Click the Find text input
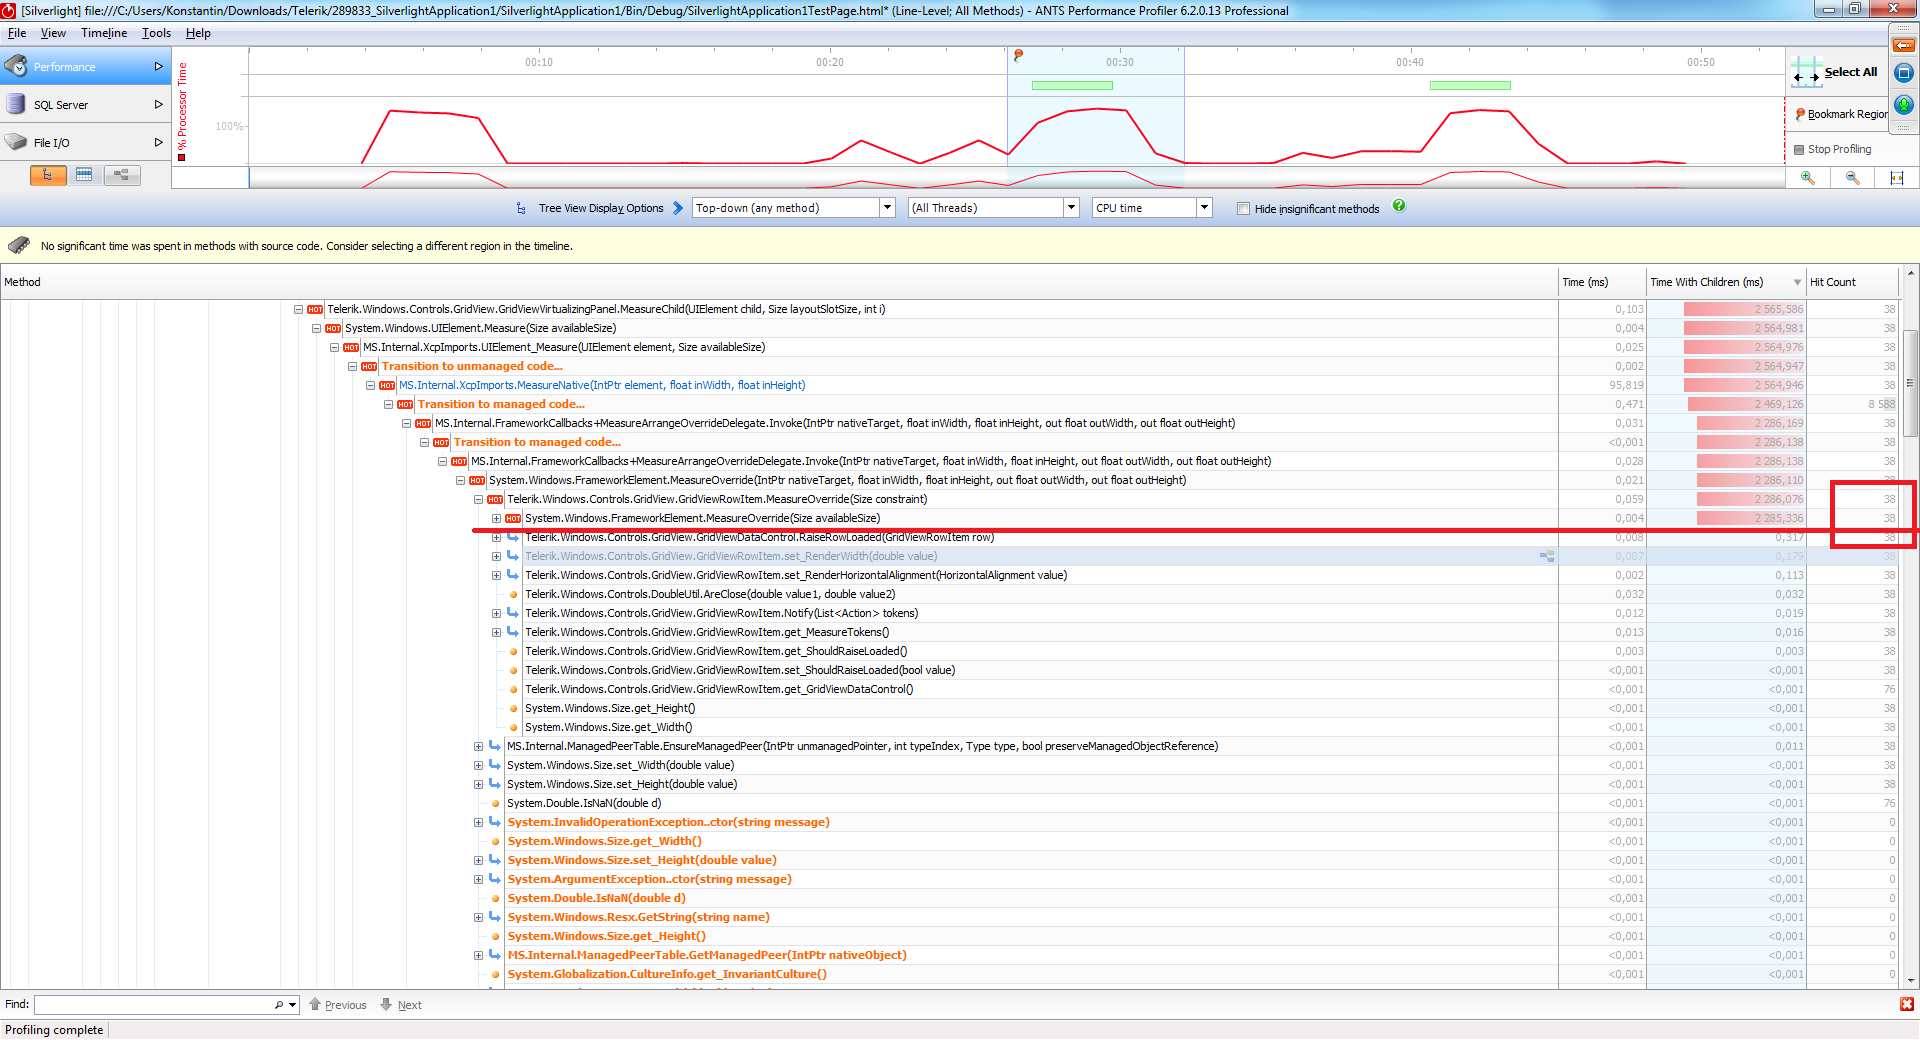Image resolution: width=1920 pixels, height=1040 pixels. tap(154, 1005)
